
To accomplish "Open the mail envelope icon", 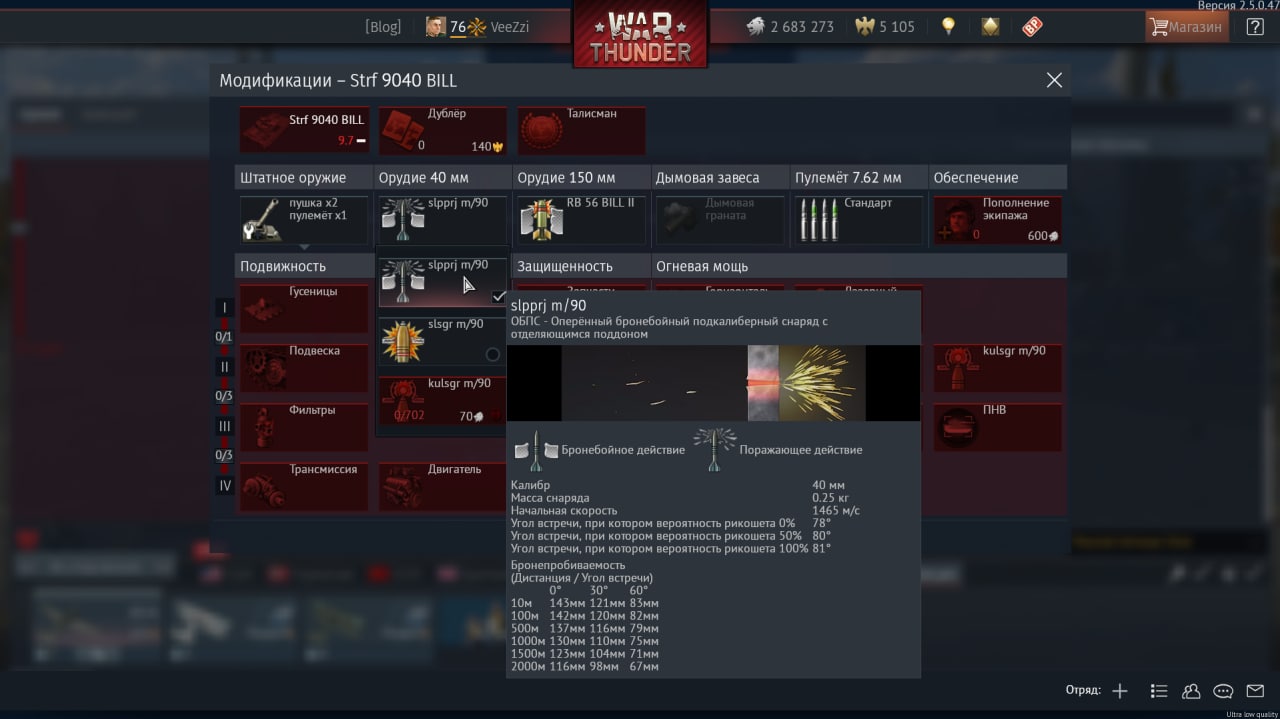I will pyautogui.click(x=1255, y=691).
